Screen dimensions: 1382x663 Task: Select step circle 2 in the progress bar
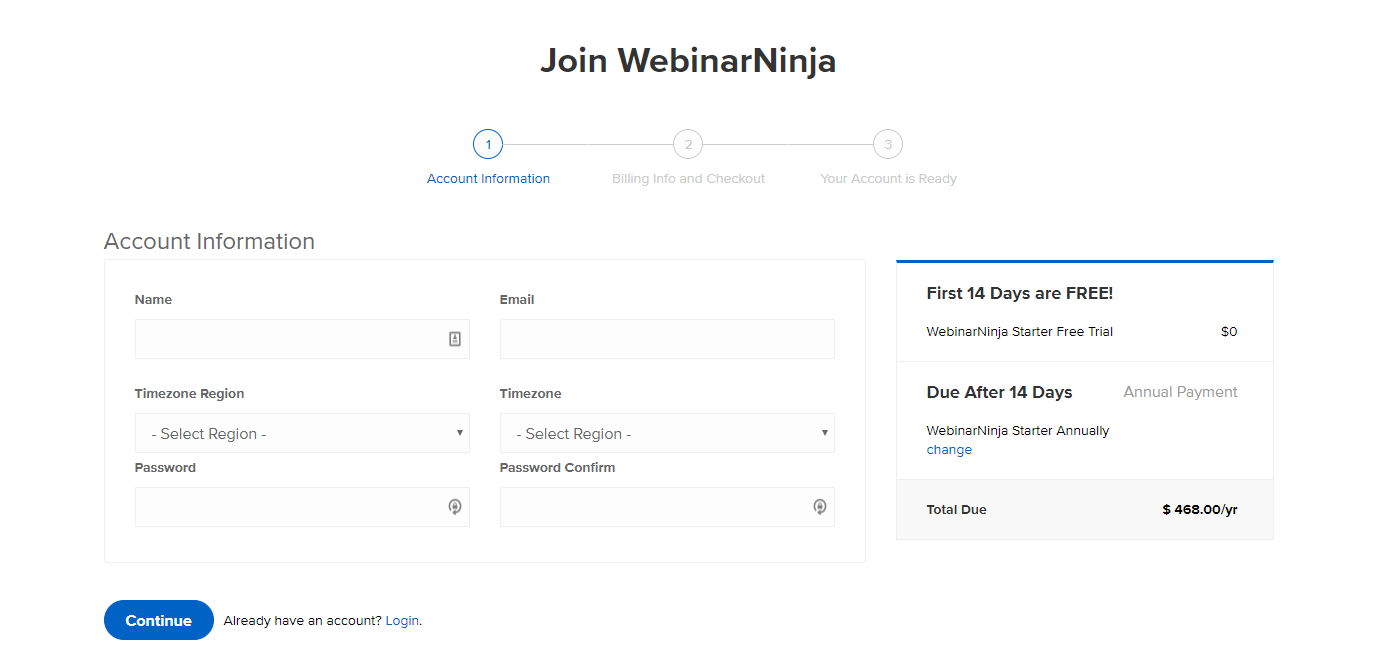point(688,144)
